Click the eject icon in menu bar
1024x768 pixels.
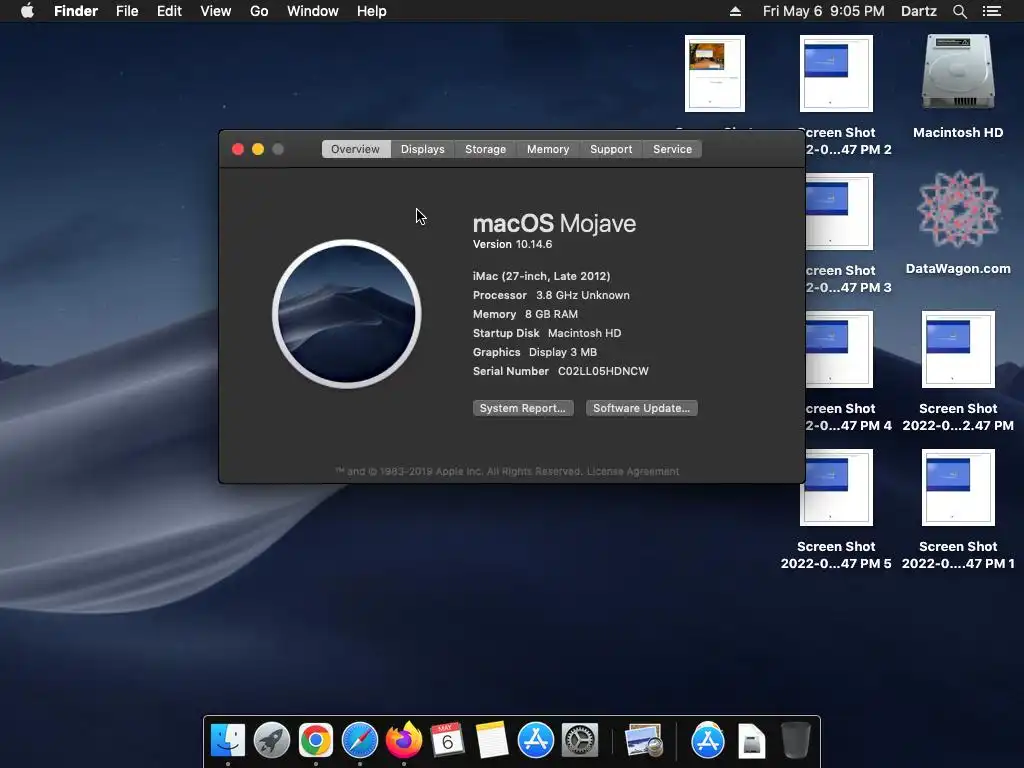[735, 11]
